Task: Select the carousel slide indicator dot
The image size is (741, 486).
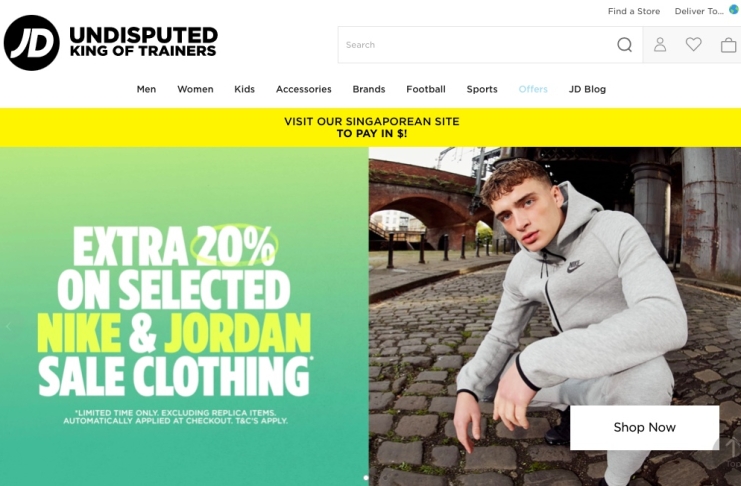Action: click(365, 478)
